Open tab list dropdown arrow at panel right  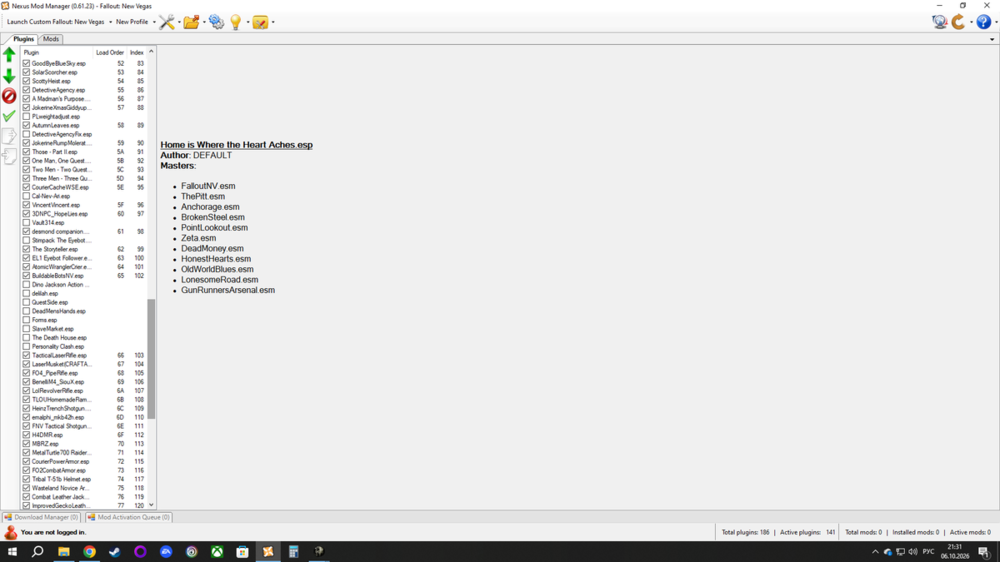(x=992, y=40)
